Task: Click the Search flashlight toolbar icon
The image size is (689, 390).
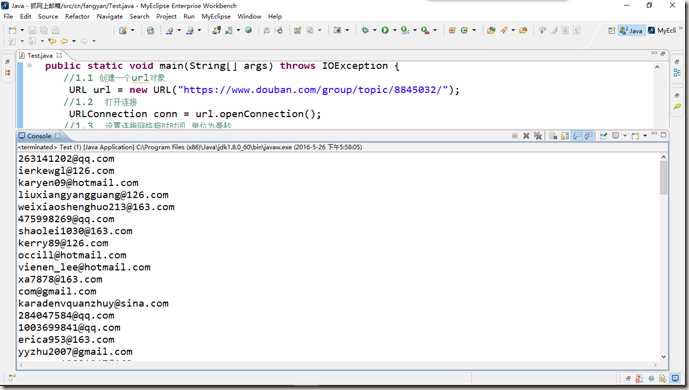Action: pyautogui.click(x=504, y=30)
